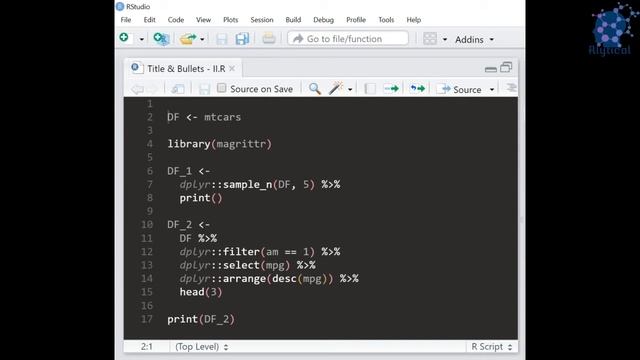Click line 2 code DF <- mtcars
640x360 pixels.
204,117
